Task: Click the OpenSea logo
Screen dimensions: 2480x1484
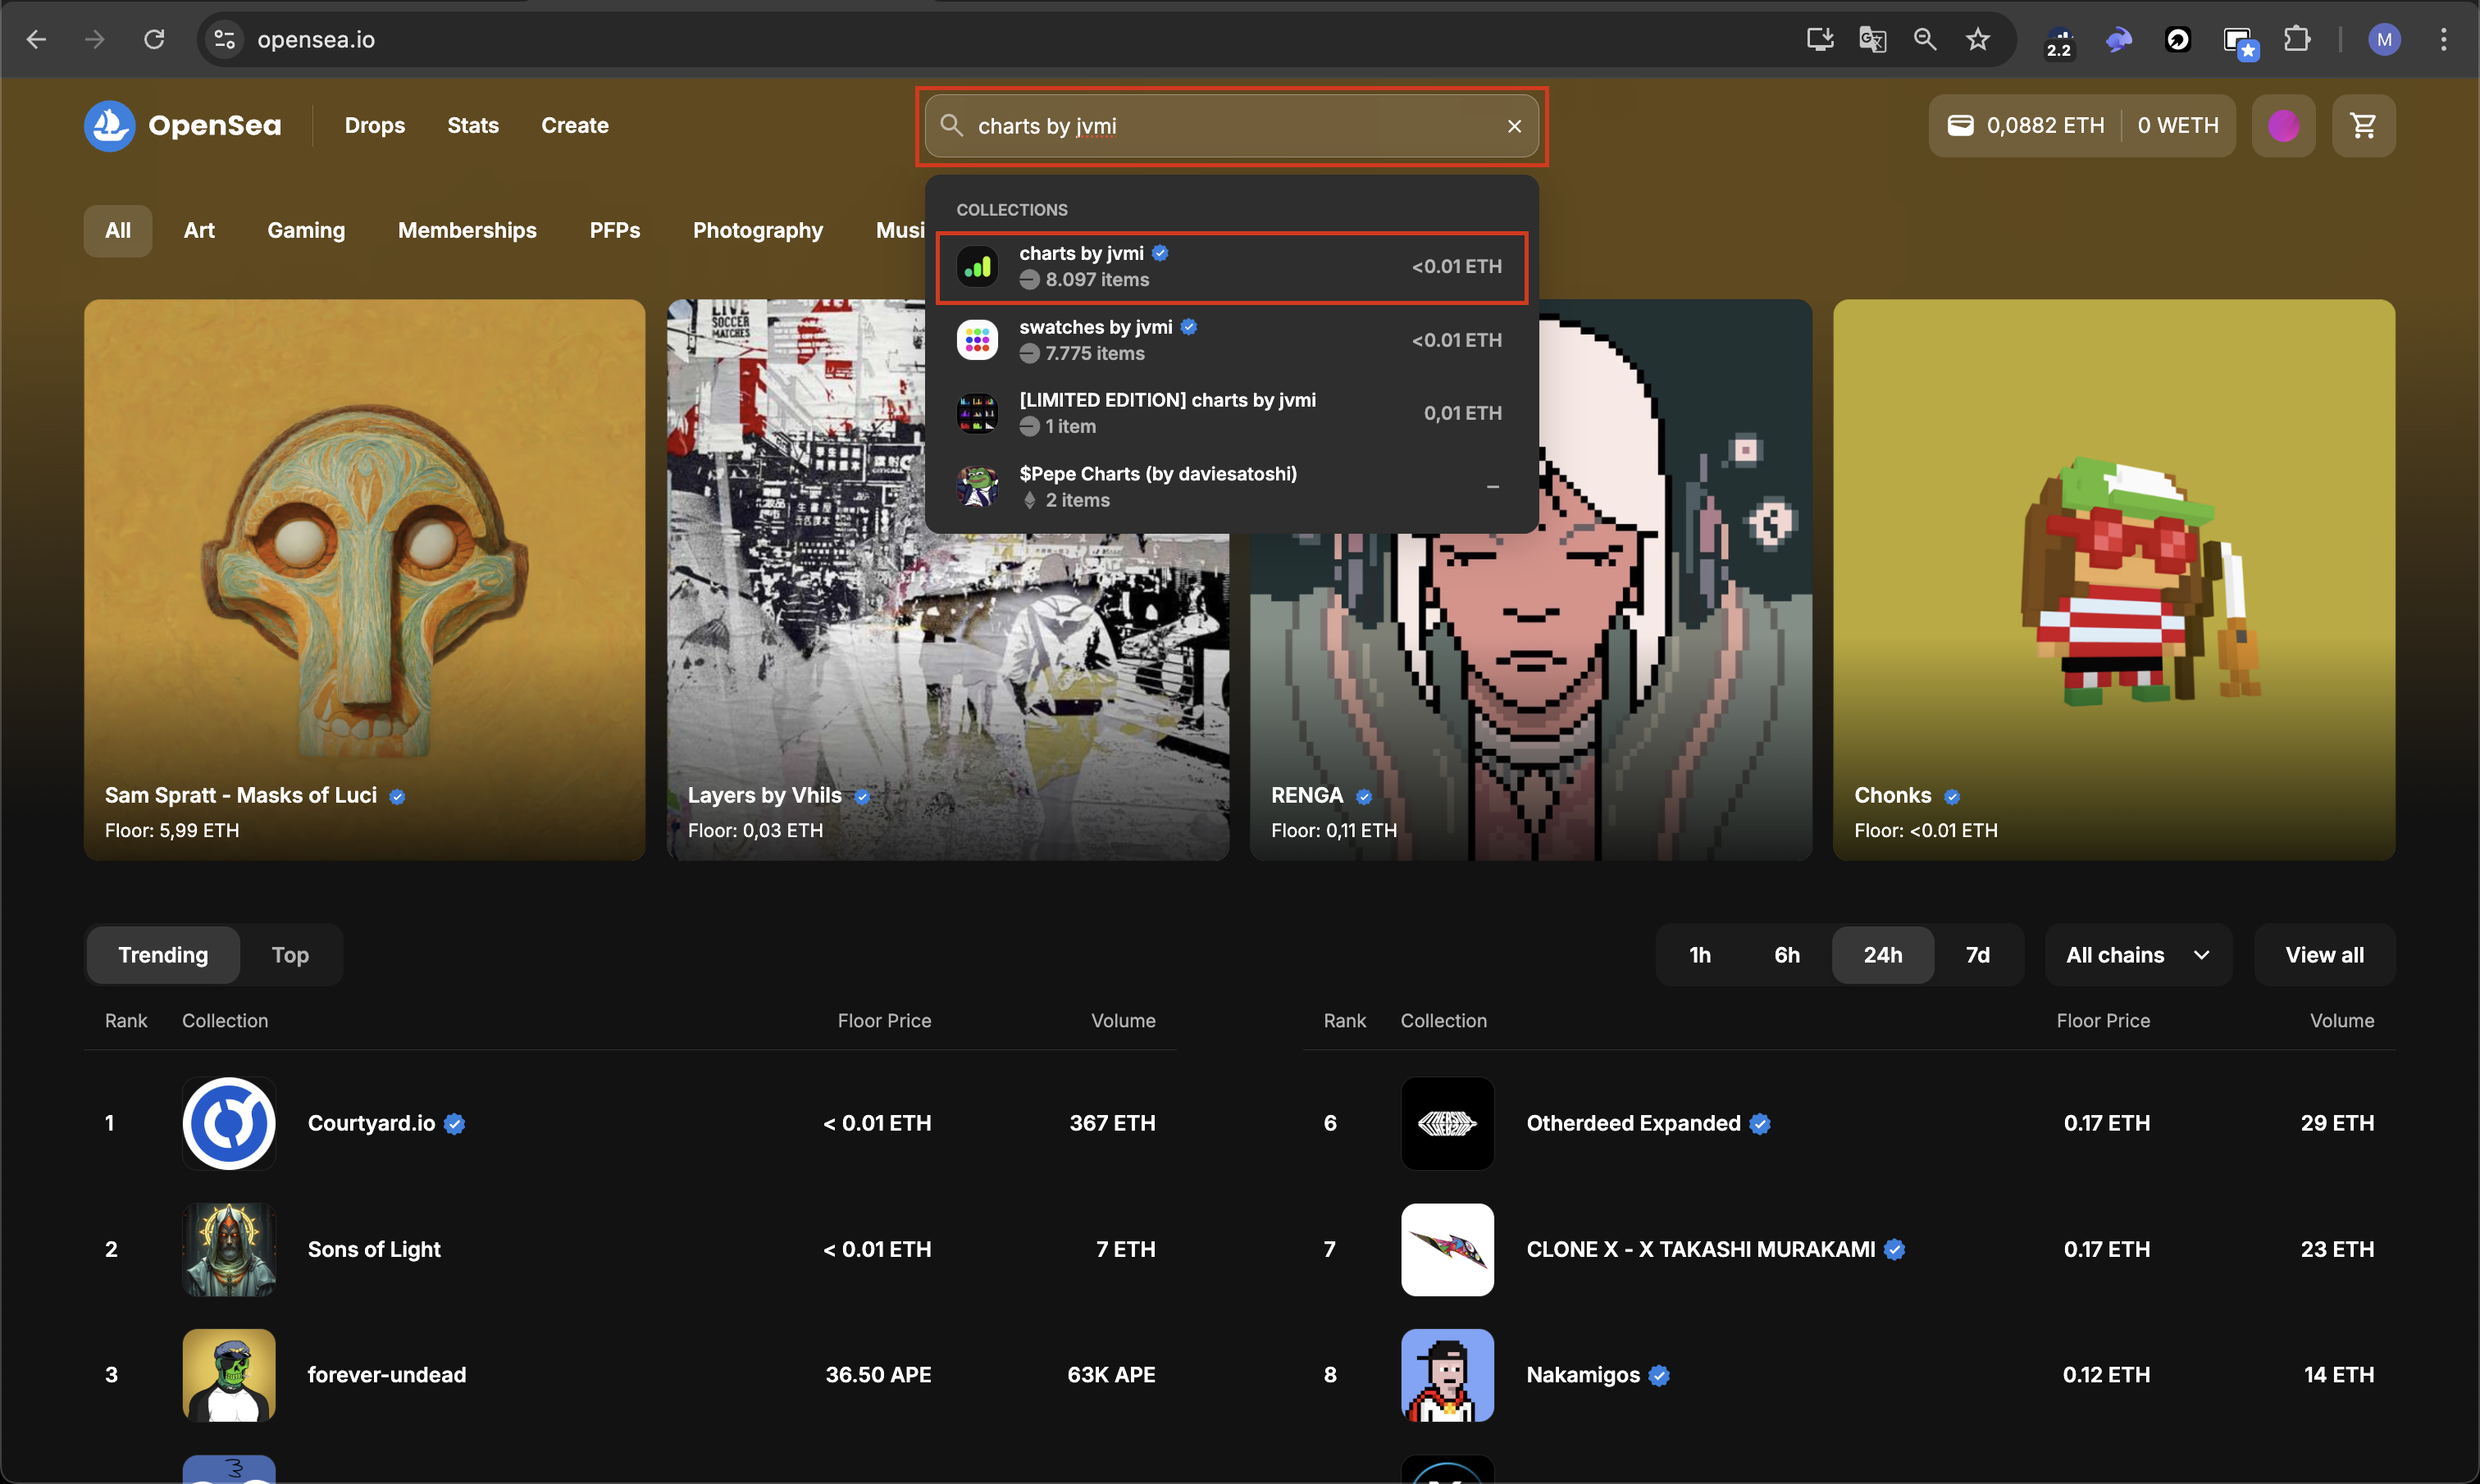Action: tap(183, 126)
